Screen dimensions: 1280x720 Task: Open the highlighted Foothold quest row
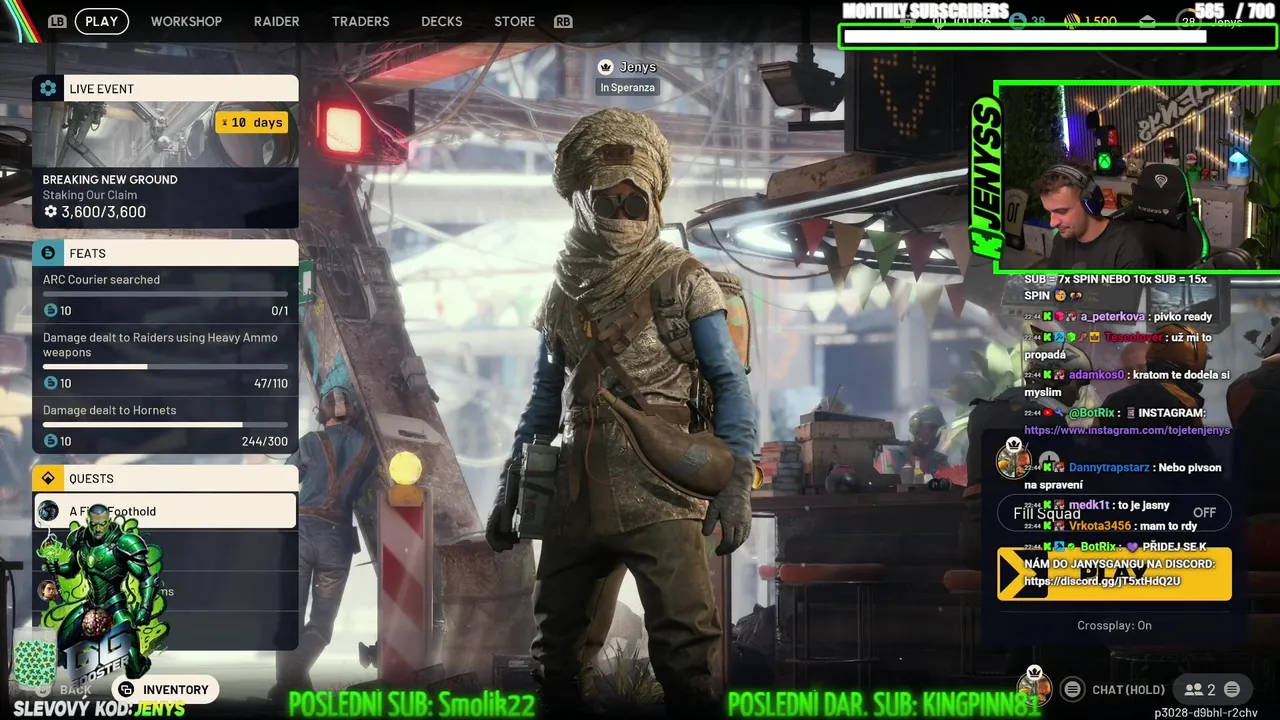tap(165, 511)
